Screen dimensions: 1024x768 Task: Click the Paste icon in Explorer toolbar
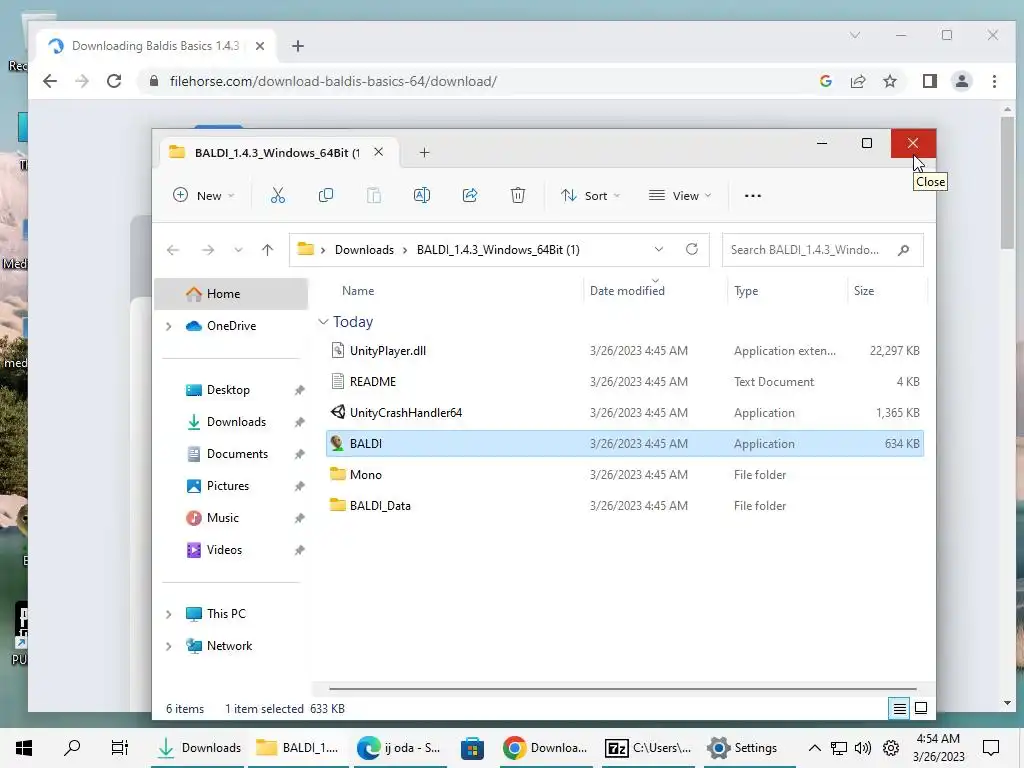(x=374, y=195)
